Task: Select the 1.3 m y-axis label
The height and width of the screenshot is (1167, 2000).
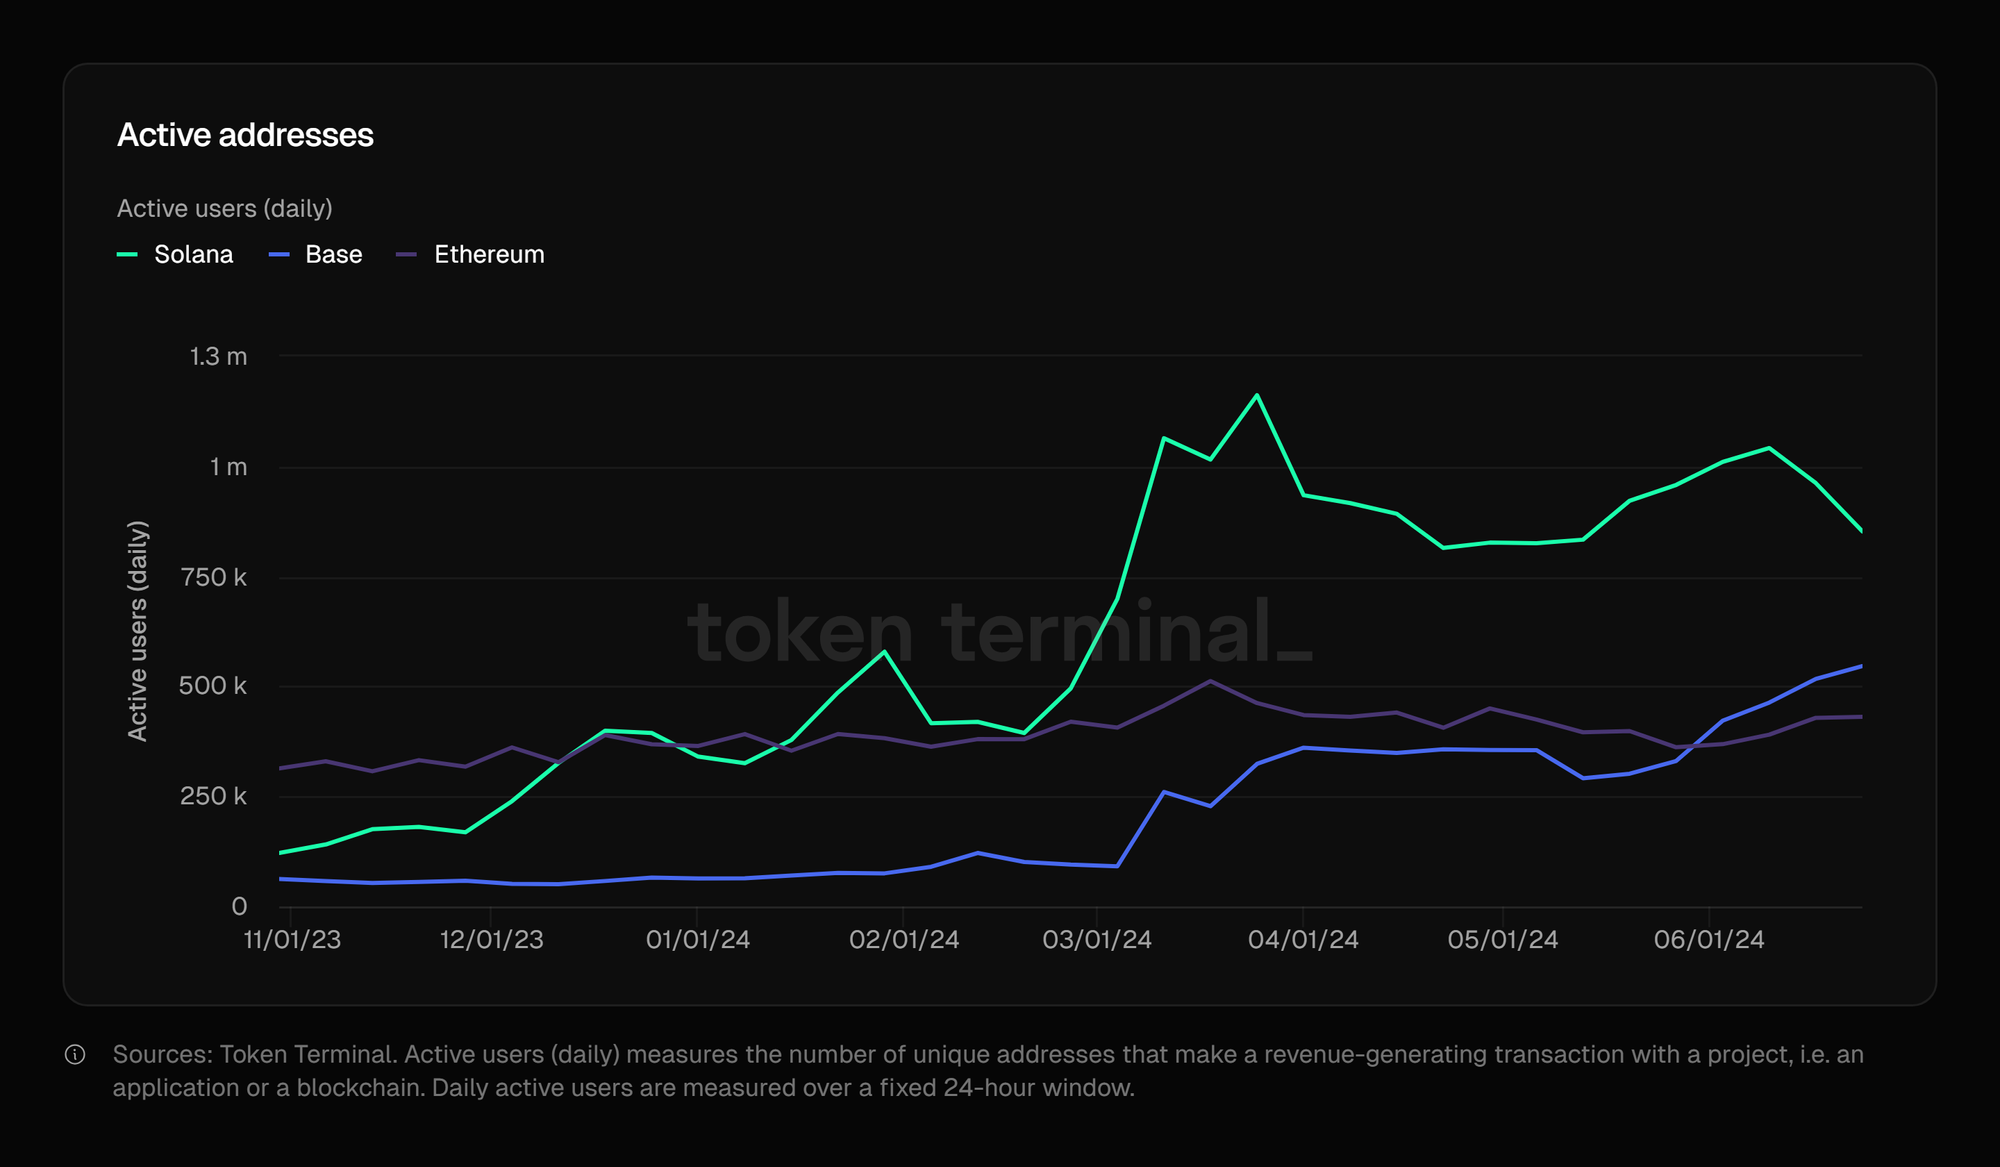Action: (218, 357)
